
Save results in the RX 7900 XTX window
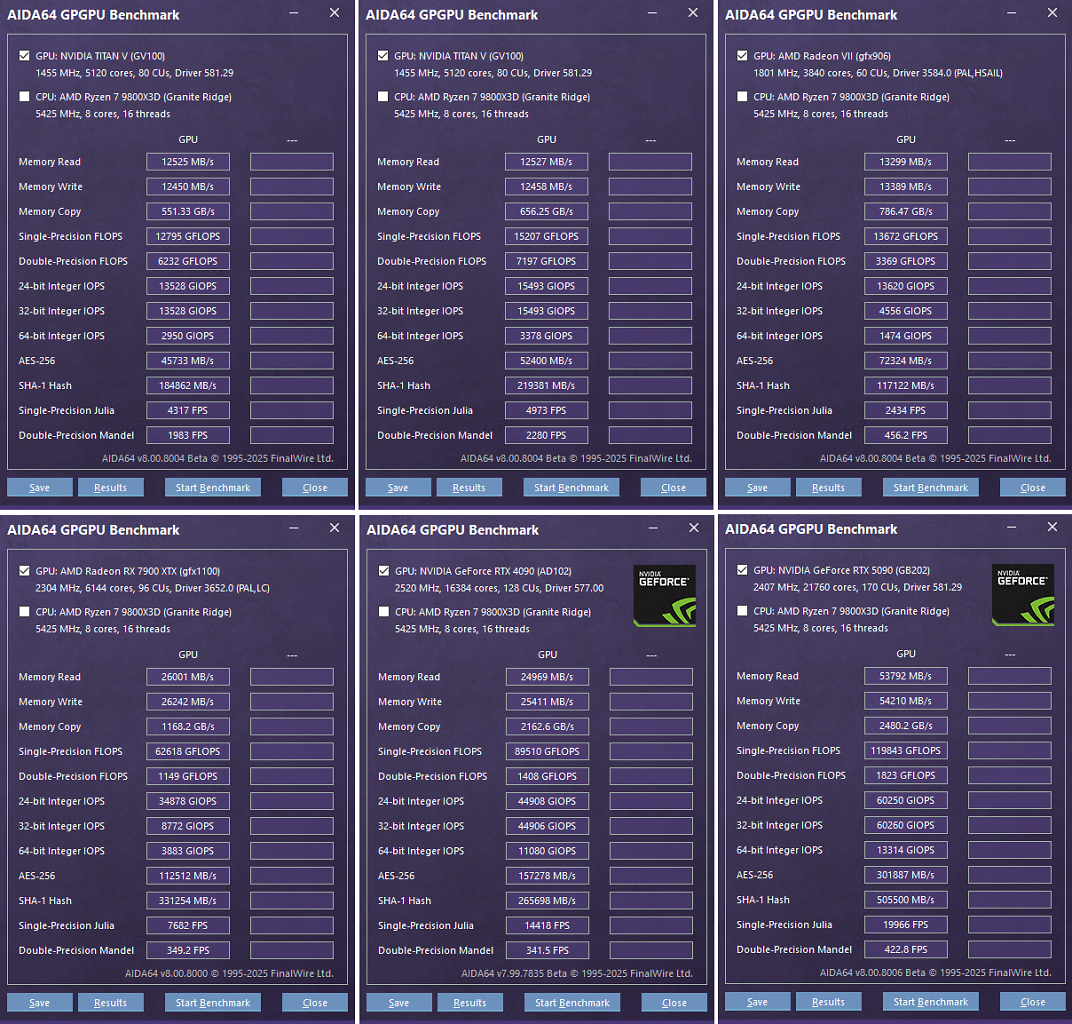click(40, 1003)
